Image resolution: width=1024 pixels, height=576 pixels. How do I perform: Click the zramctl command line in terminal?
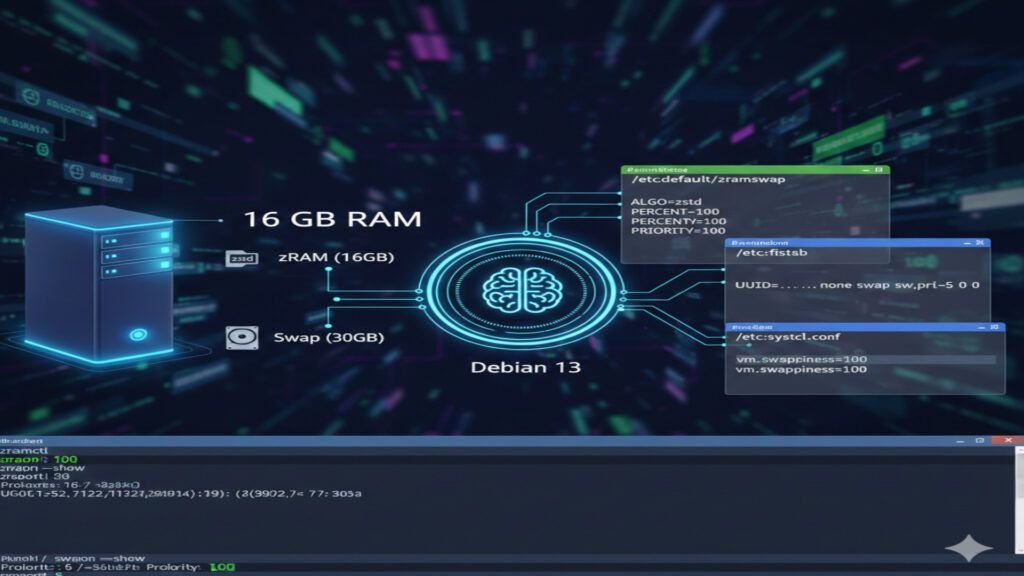pos(27,451)
